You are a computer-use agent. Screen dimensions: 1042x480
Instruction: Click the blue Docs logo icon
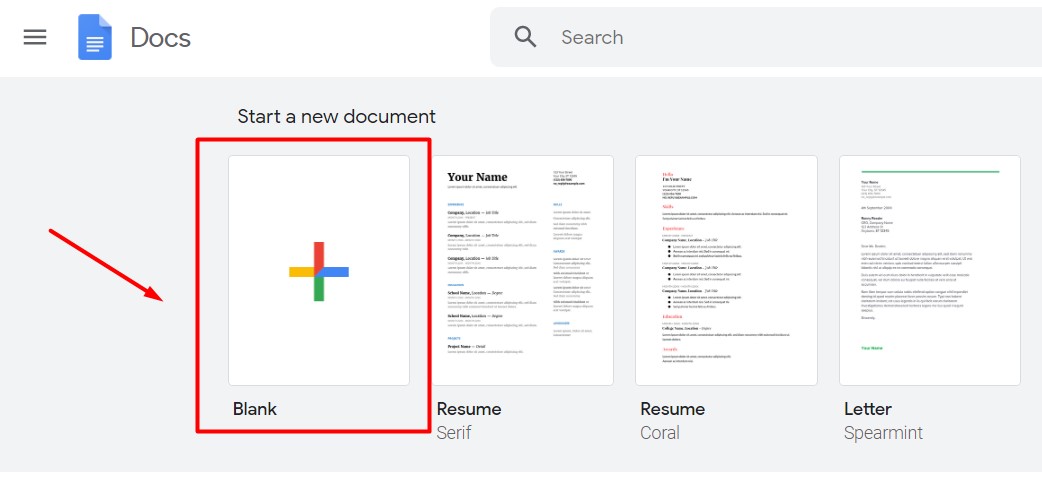tap(95, 37)
